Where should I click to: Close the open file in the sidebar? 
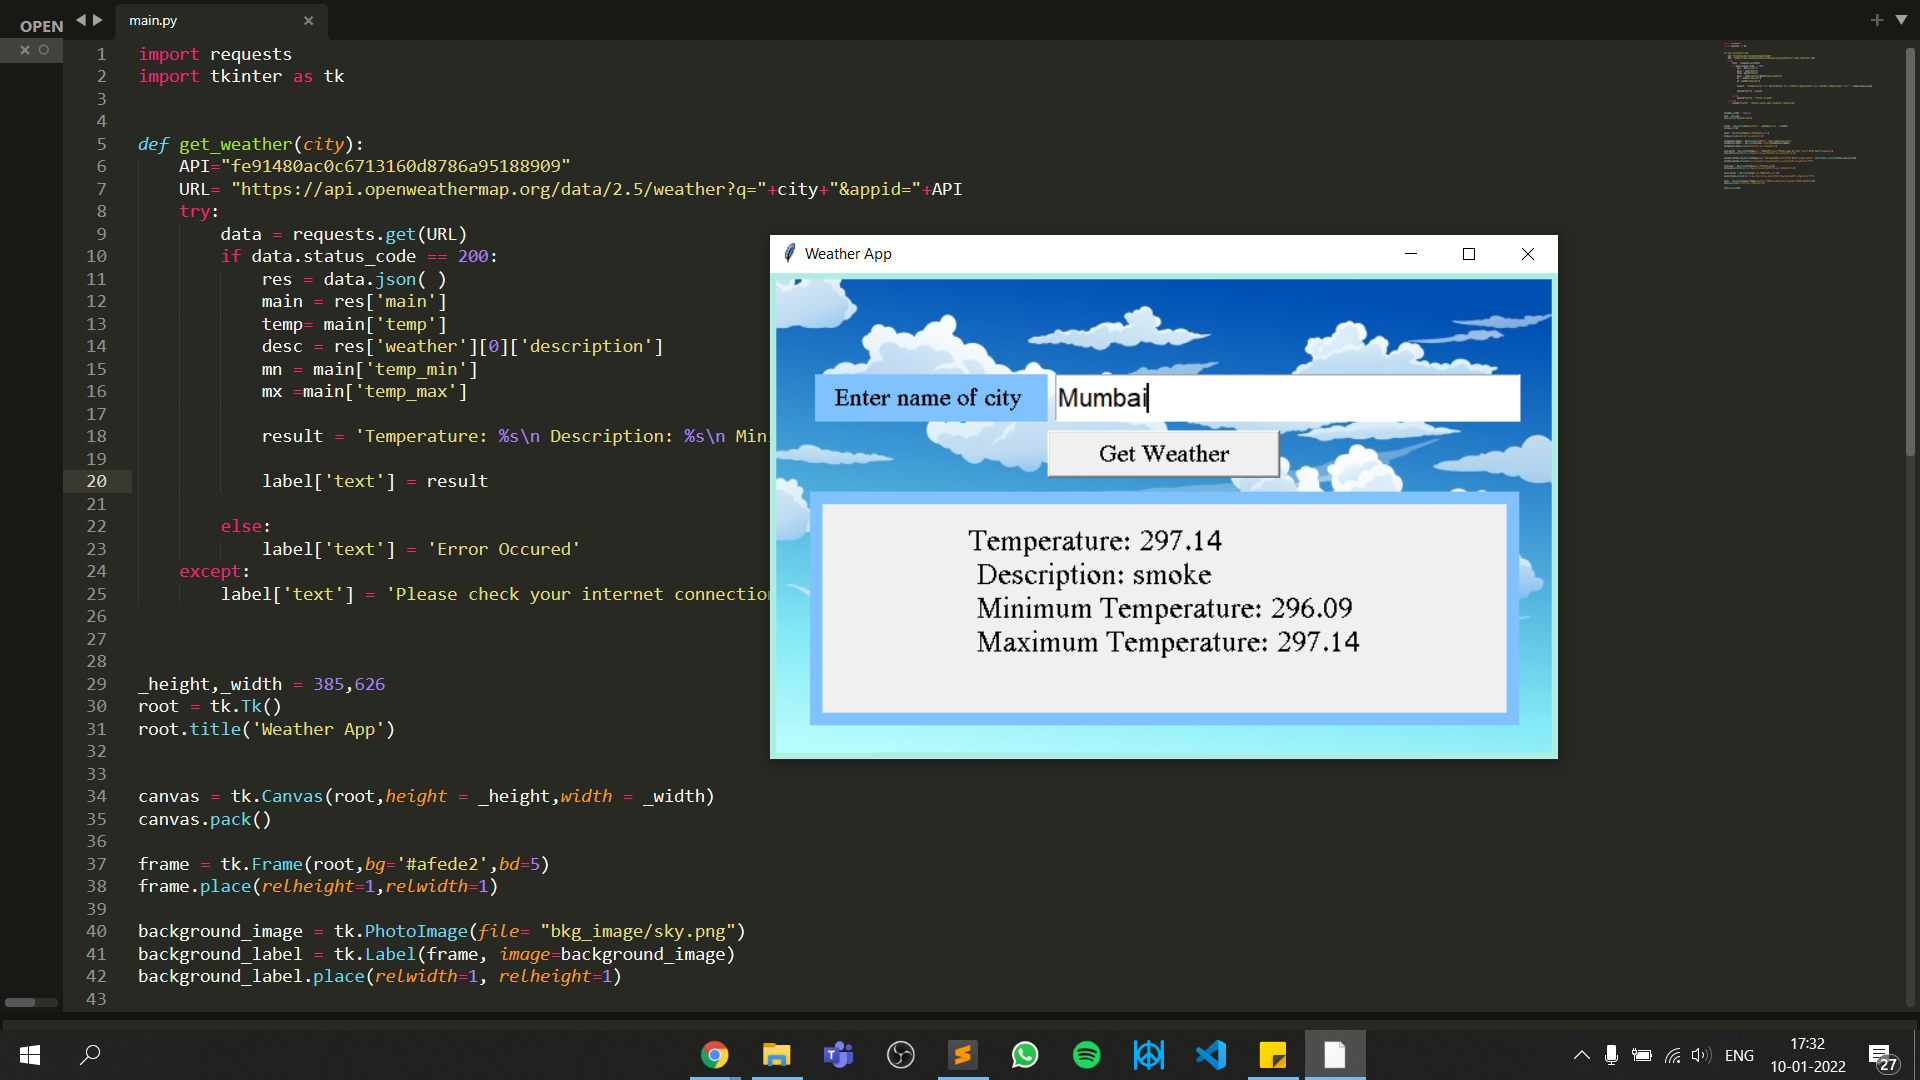coord(25,49)
